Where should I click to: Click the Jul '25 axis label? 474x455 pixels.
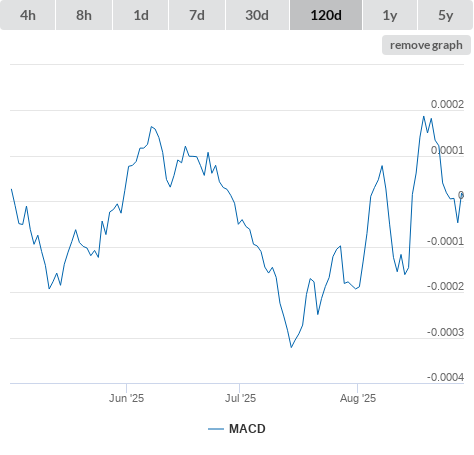(240, 398)
